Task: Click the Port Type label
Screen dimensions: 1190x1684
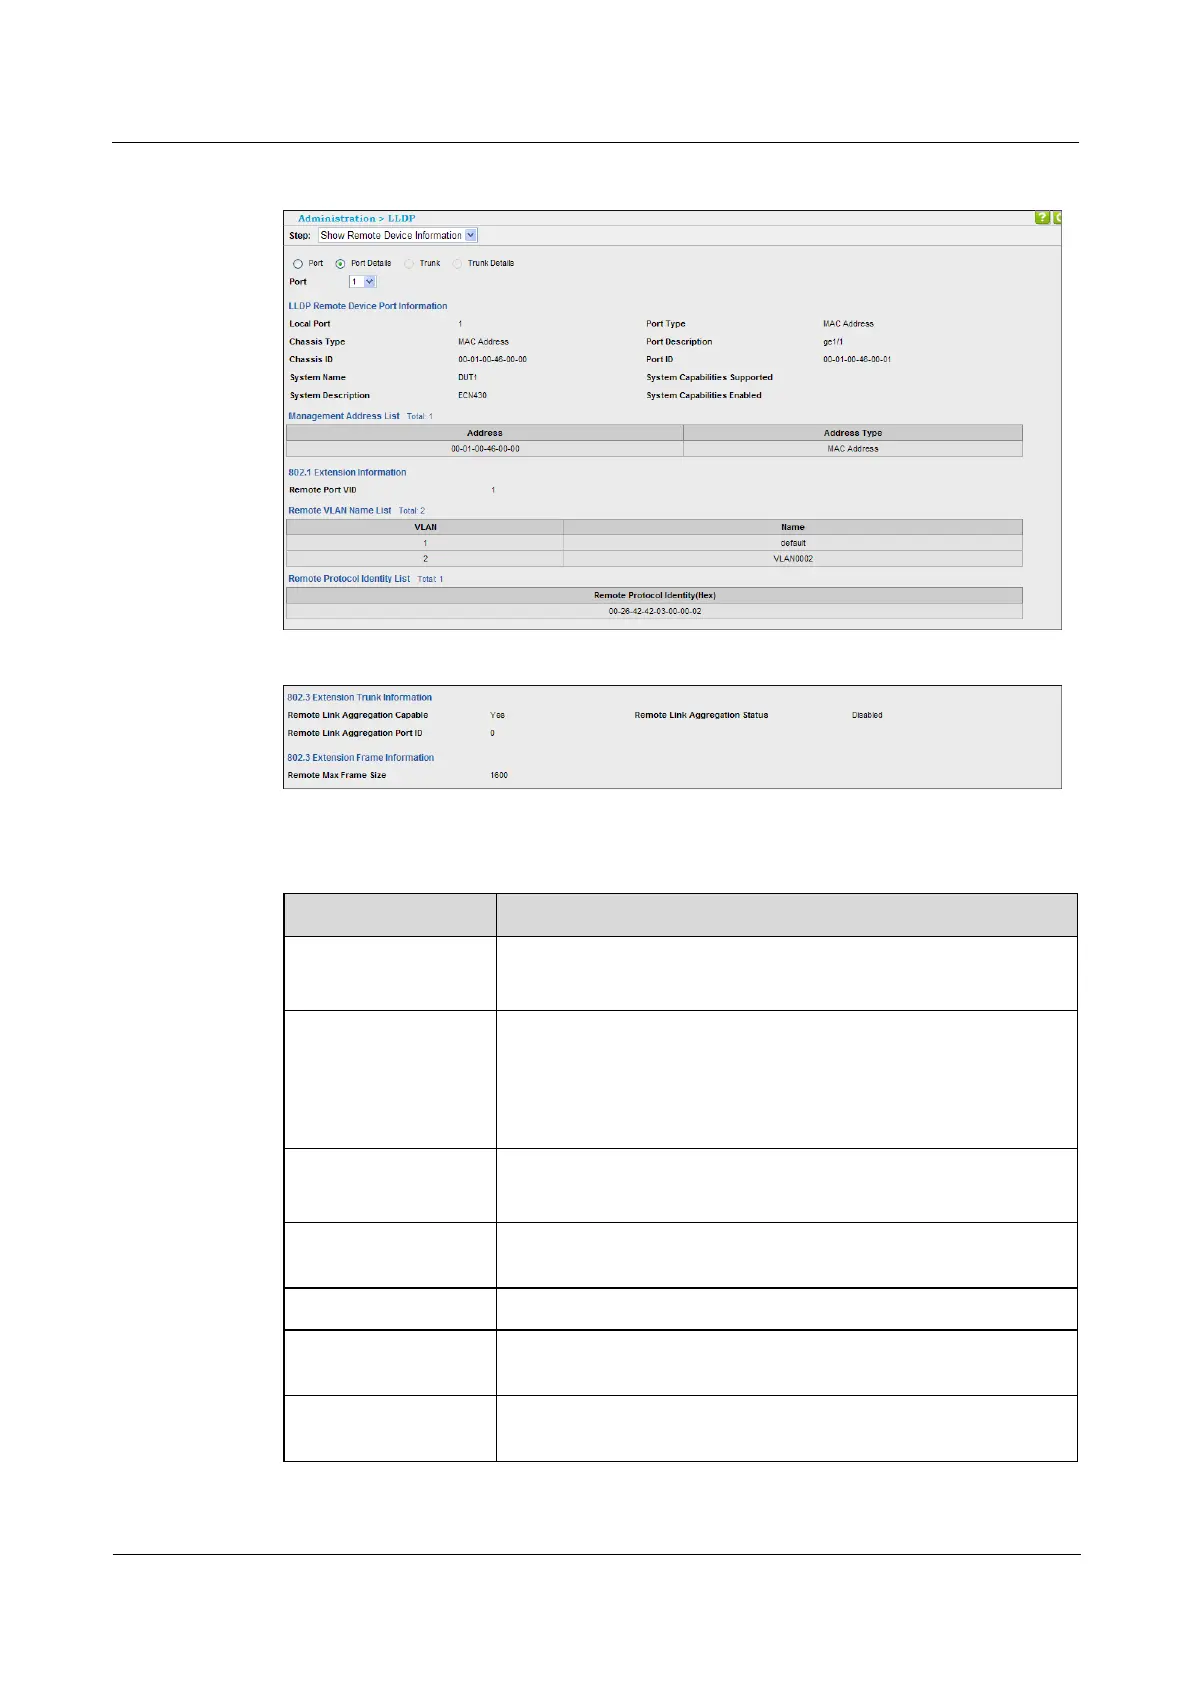Action: [666, 324]
